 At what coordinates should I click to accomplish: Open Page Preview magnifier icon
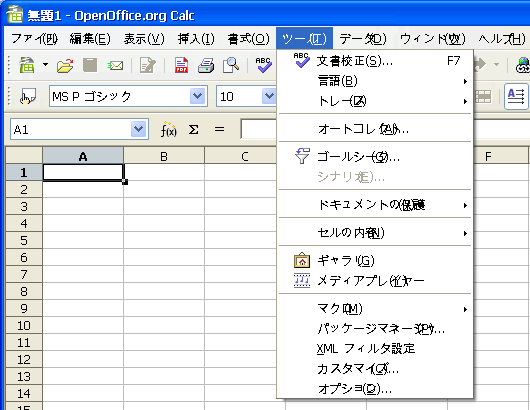point(231,65)
